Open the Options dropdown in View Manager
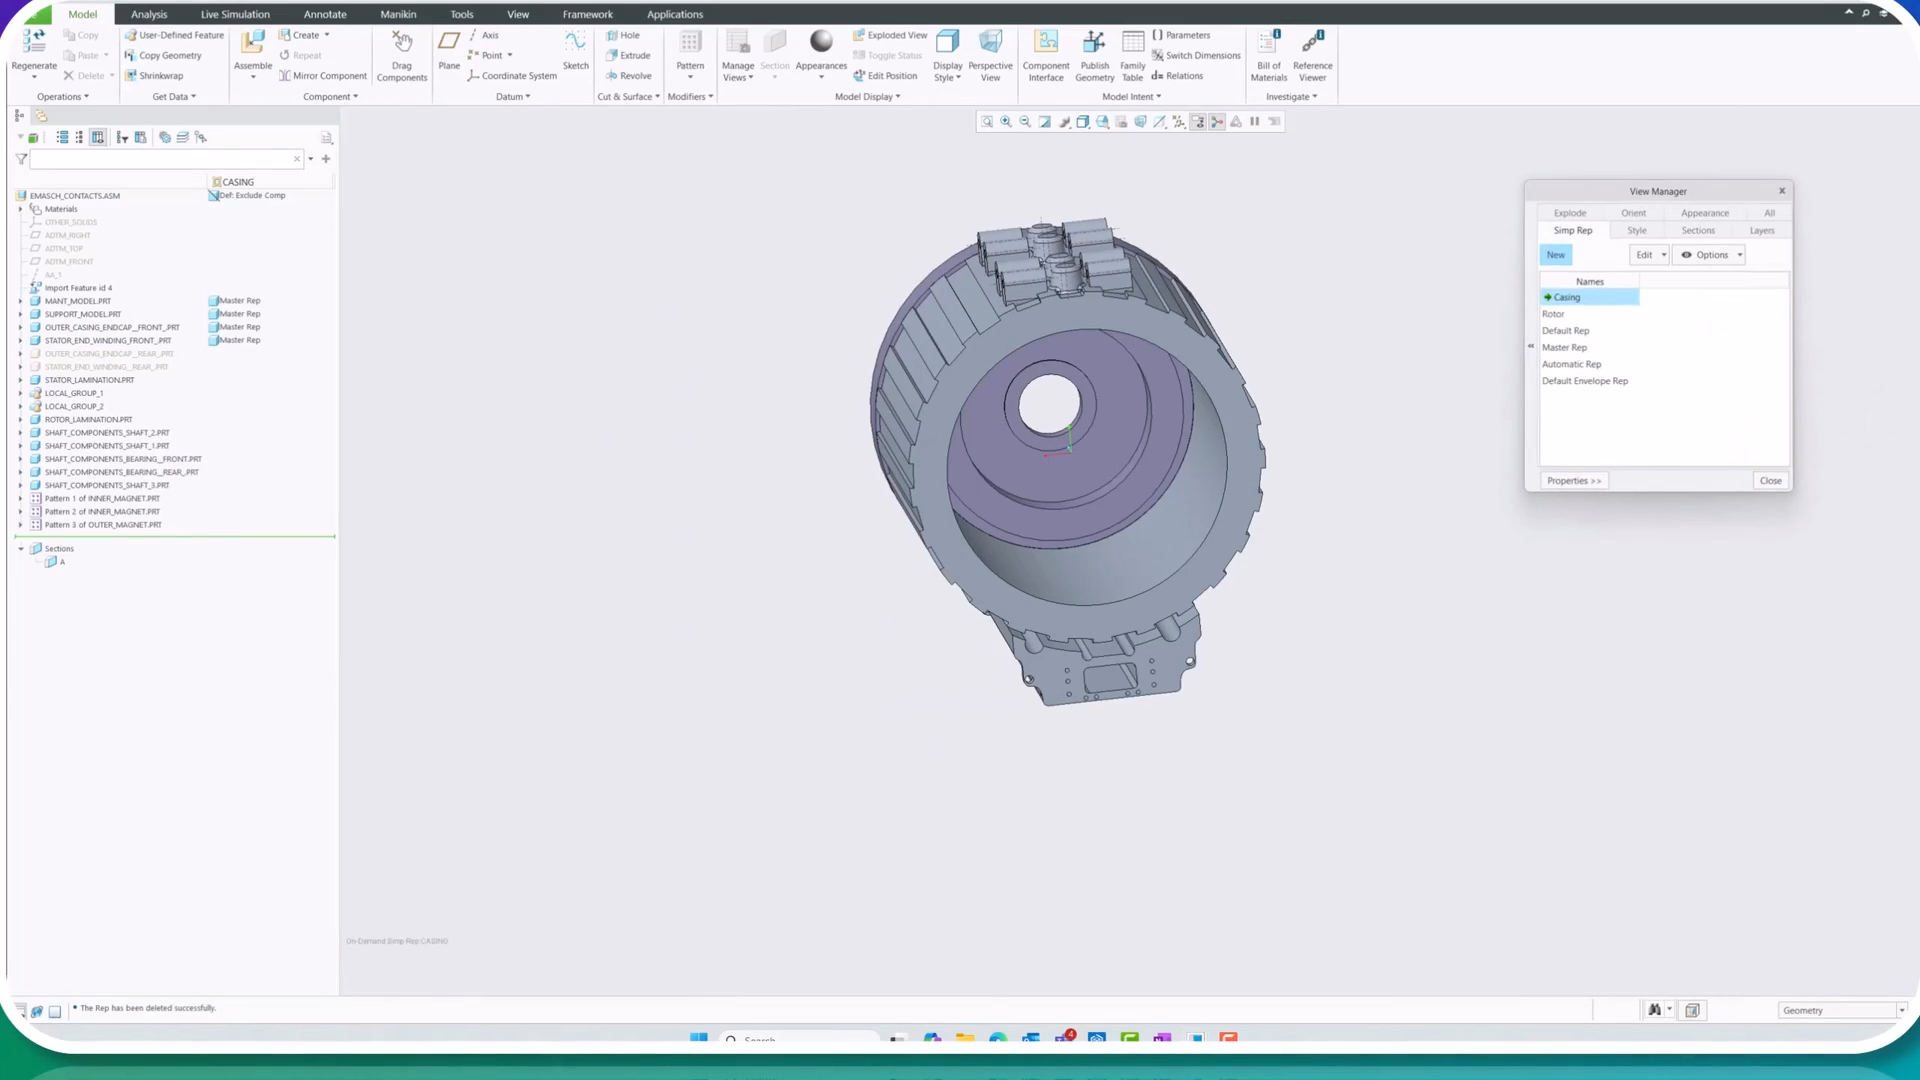This screenshot has width=1920, height=1080. pos(1709,255)
